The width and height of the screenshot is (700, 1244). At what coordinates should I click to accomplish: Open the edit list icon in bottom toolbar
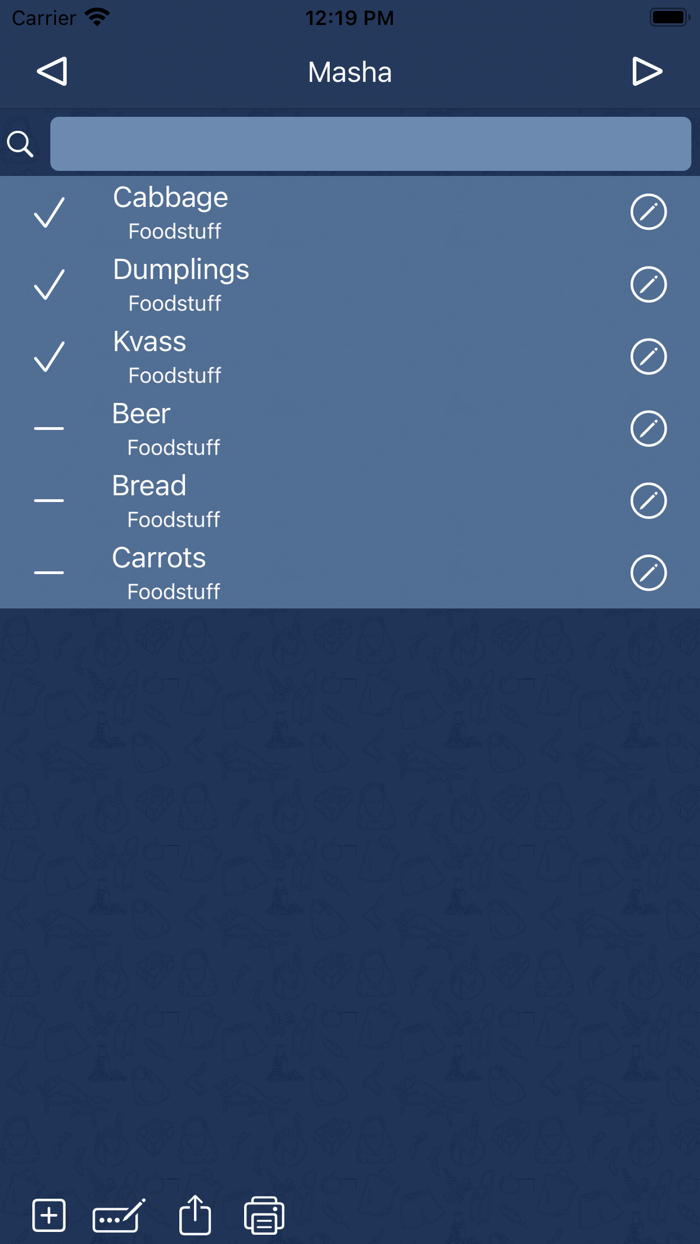point(117,1216)
